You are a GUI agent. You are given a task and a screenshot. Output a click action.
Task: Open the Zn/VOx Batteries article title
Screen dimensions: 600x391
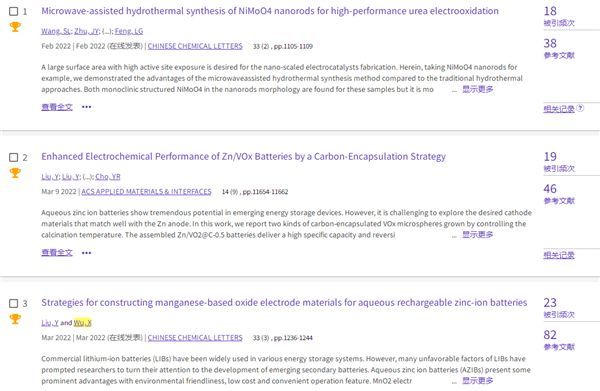(x=243, y=156)
